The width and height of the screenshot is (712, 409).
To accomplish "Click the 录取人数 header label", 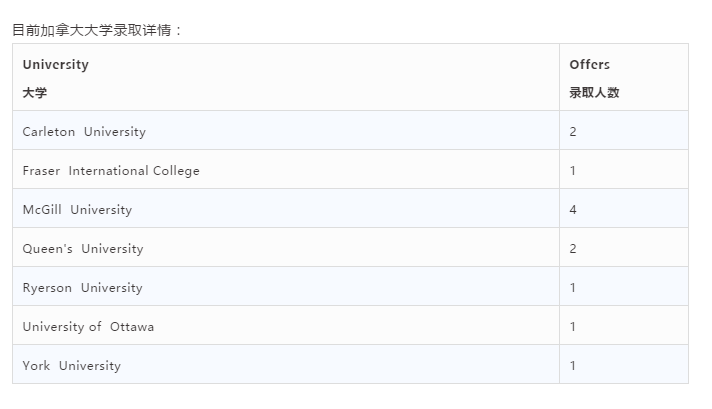I will point(594,93).
